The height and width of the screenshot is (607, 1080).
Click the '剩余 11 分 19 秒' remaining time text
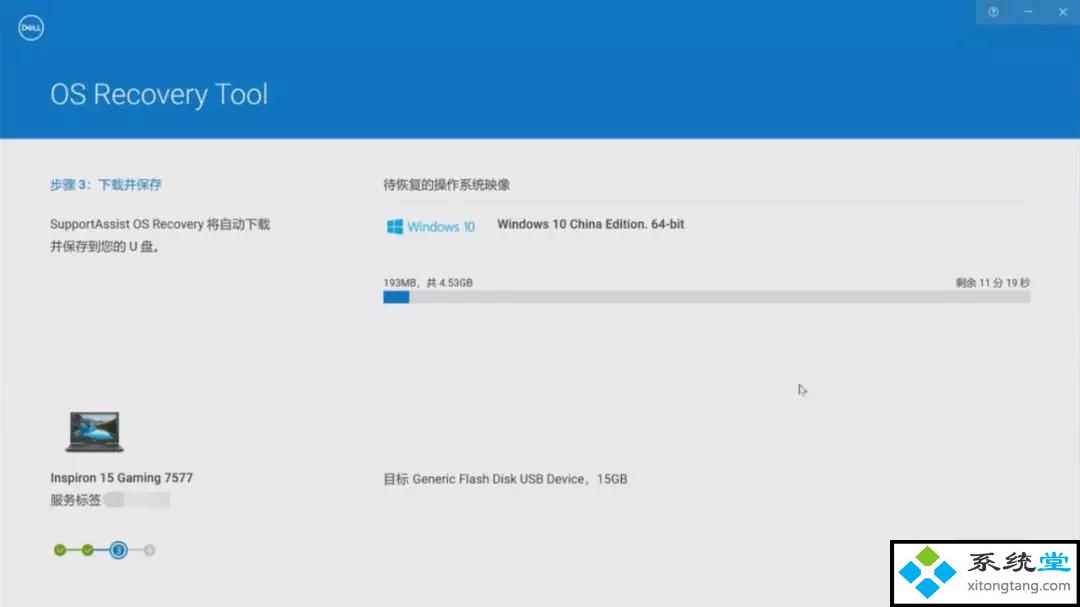[x=993, y=282]
